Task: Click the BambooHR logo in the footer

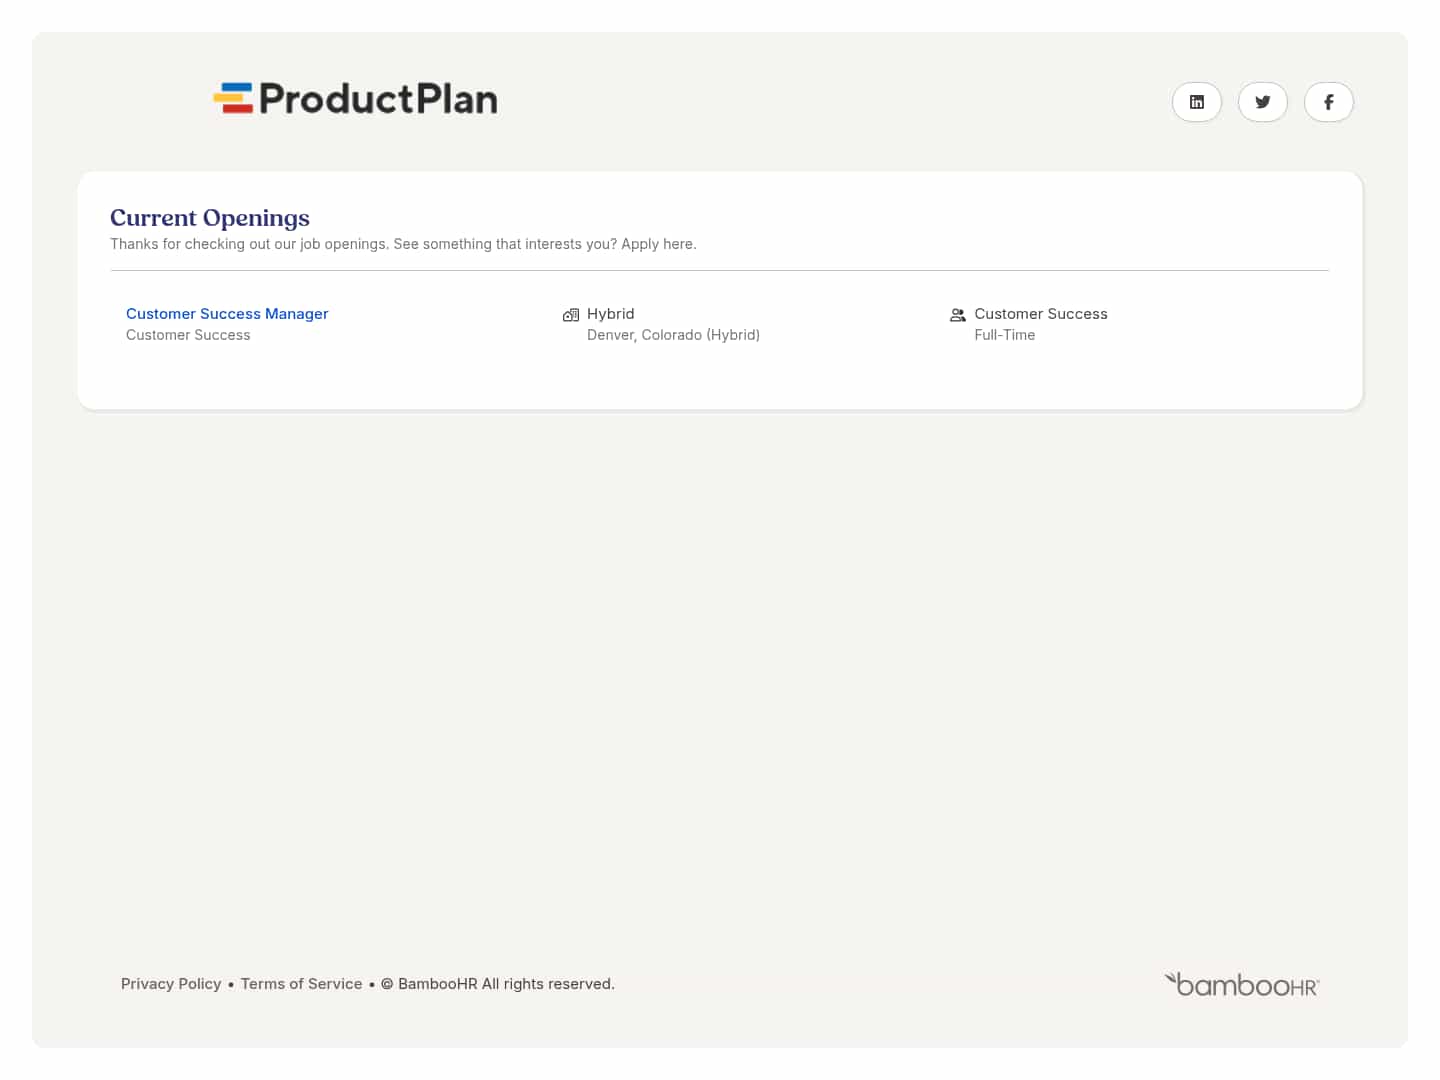Action: point(1241,983)
